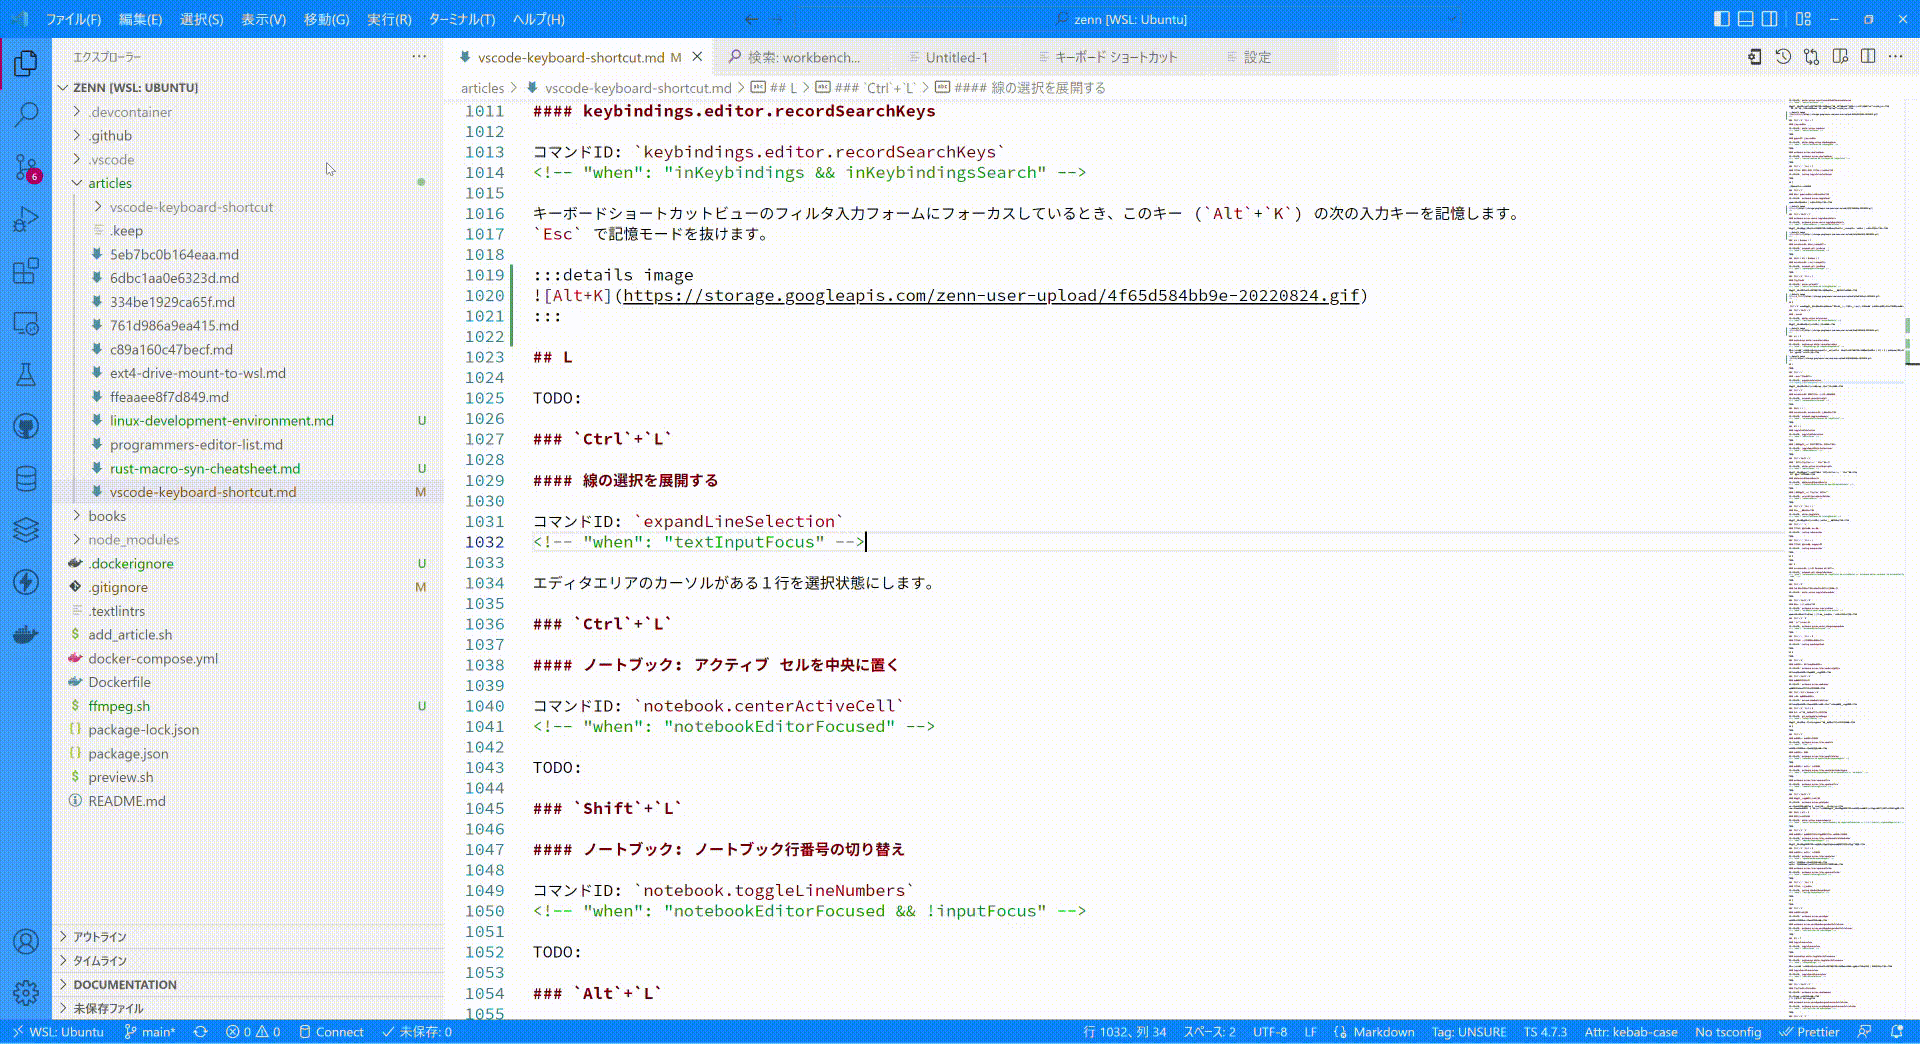Open the 編集(E) menu

[140, 19]
